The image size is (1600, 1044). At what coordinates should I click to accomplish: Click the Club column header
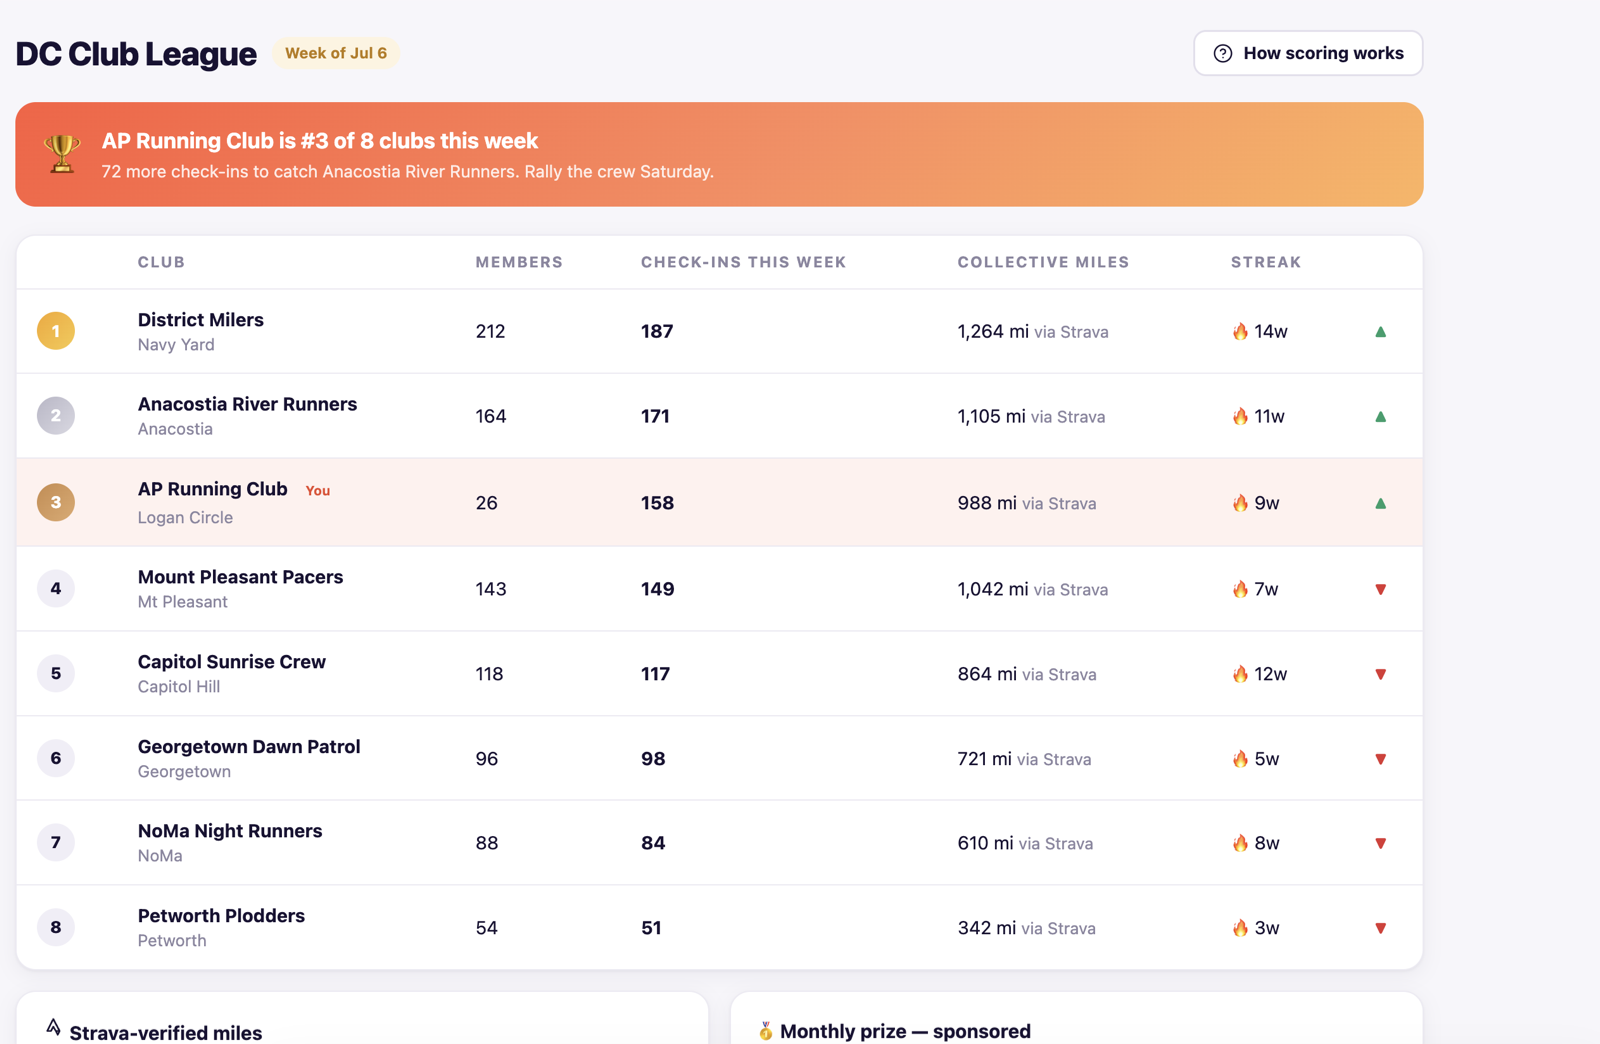click(x=161, y=262)
